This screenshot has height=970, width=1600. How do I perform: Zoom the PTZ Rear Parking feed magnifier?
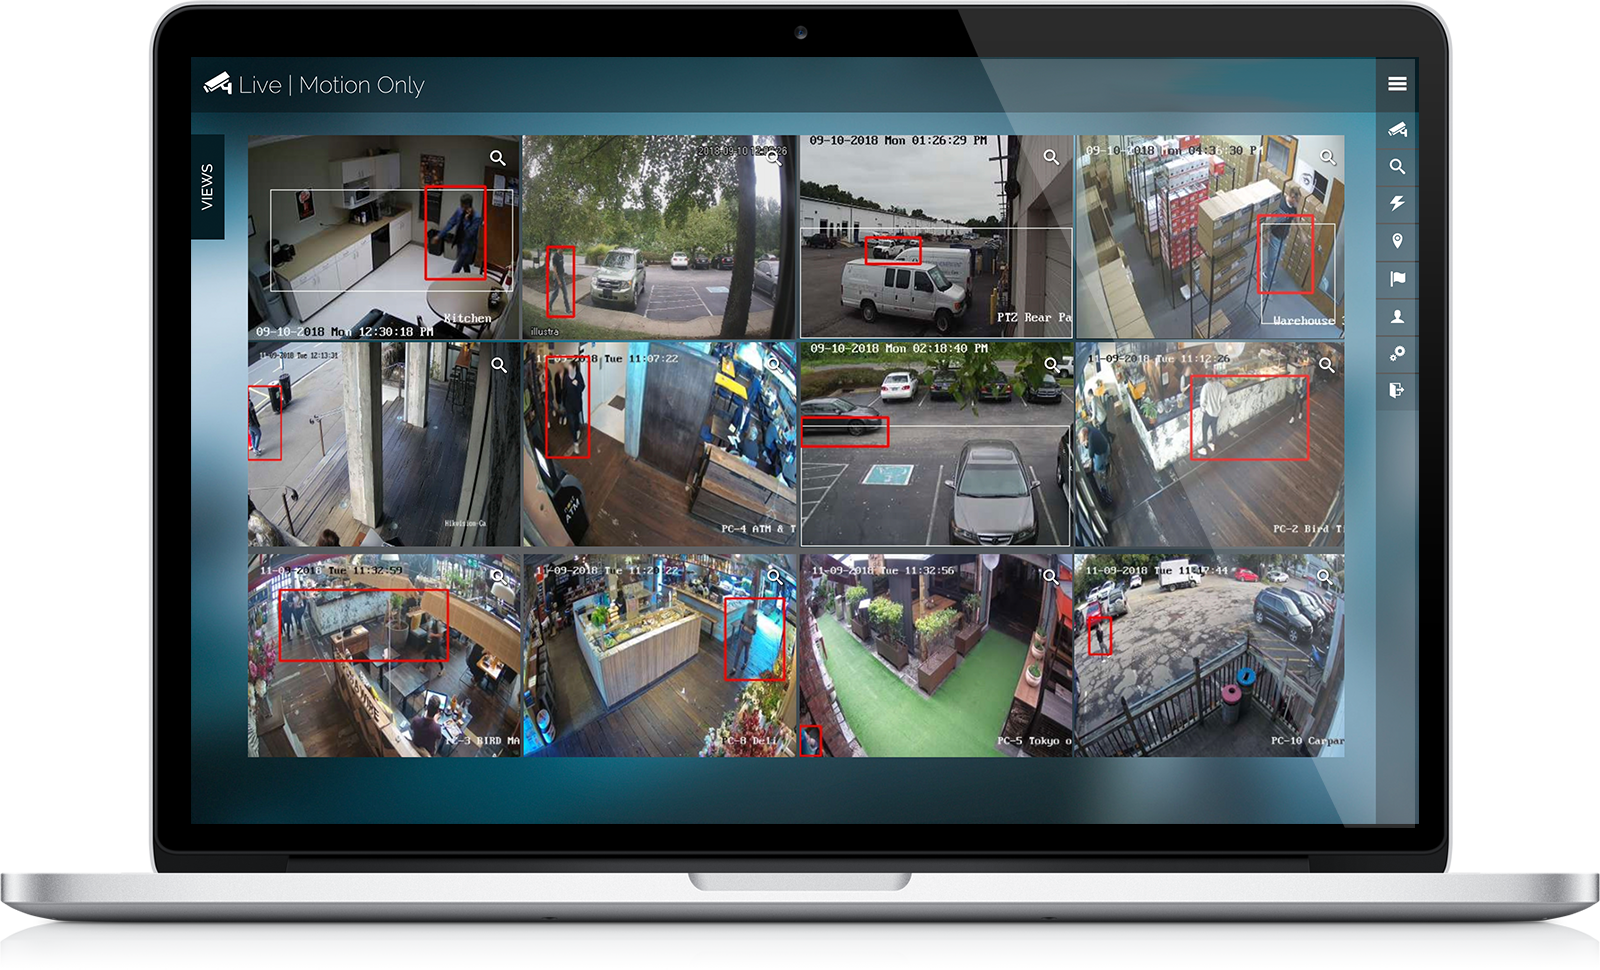(1051, 157)
